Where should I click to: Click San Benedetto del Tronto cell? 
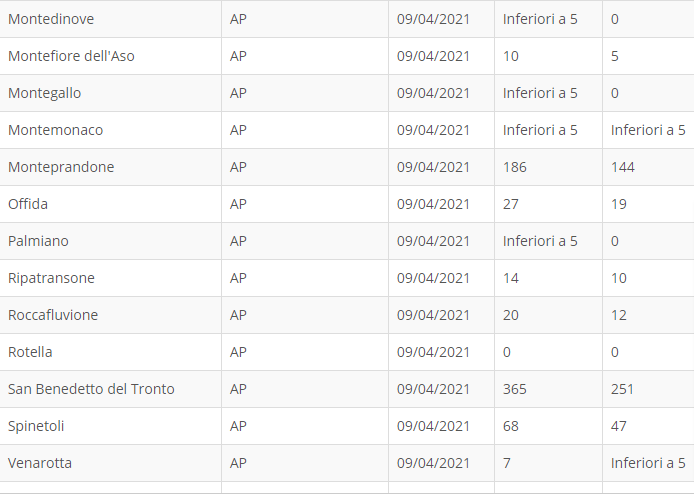(x=91, y=389)
